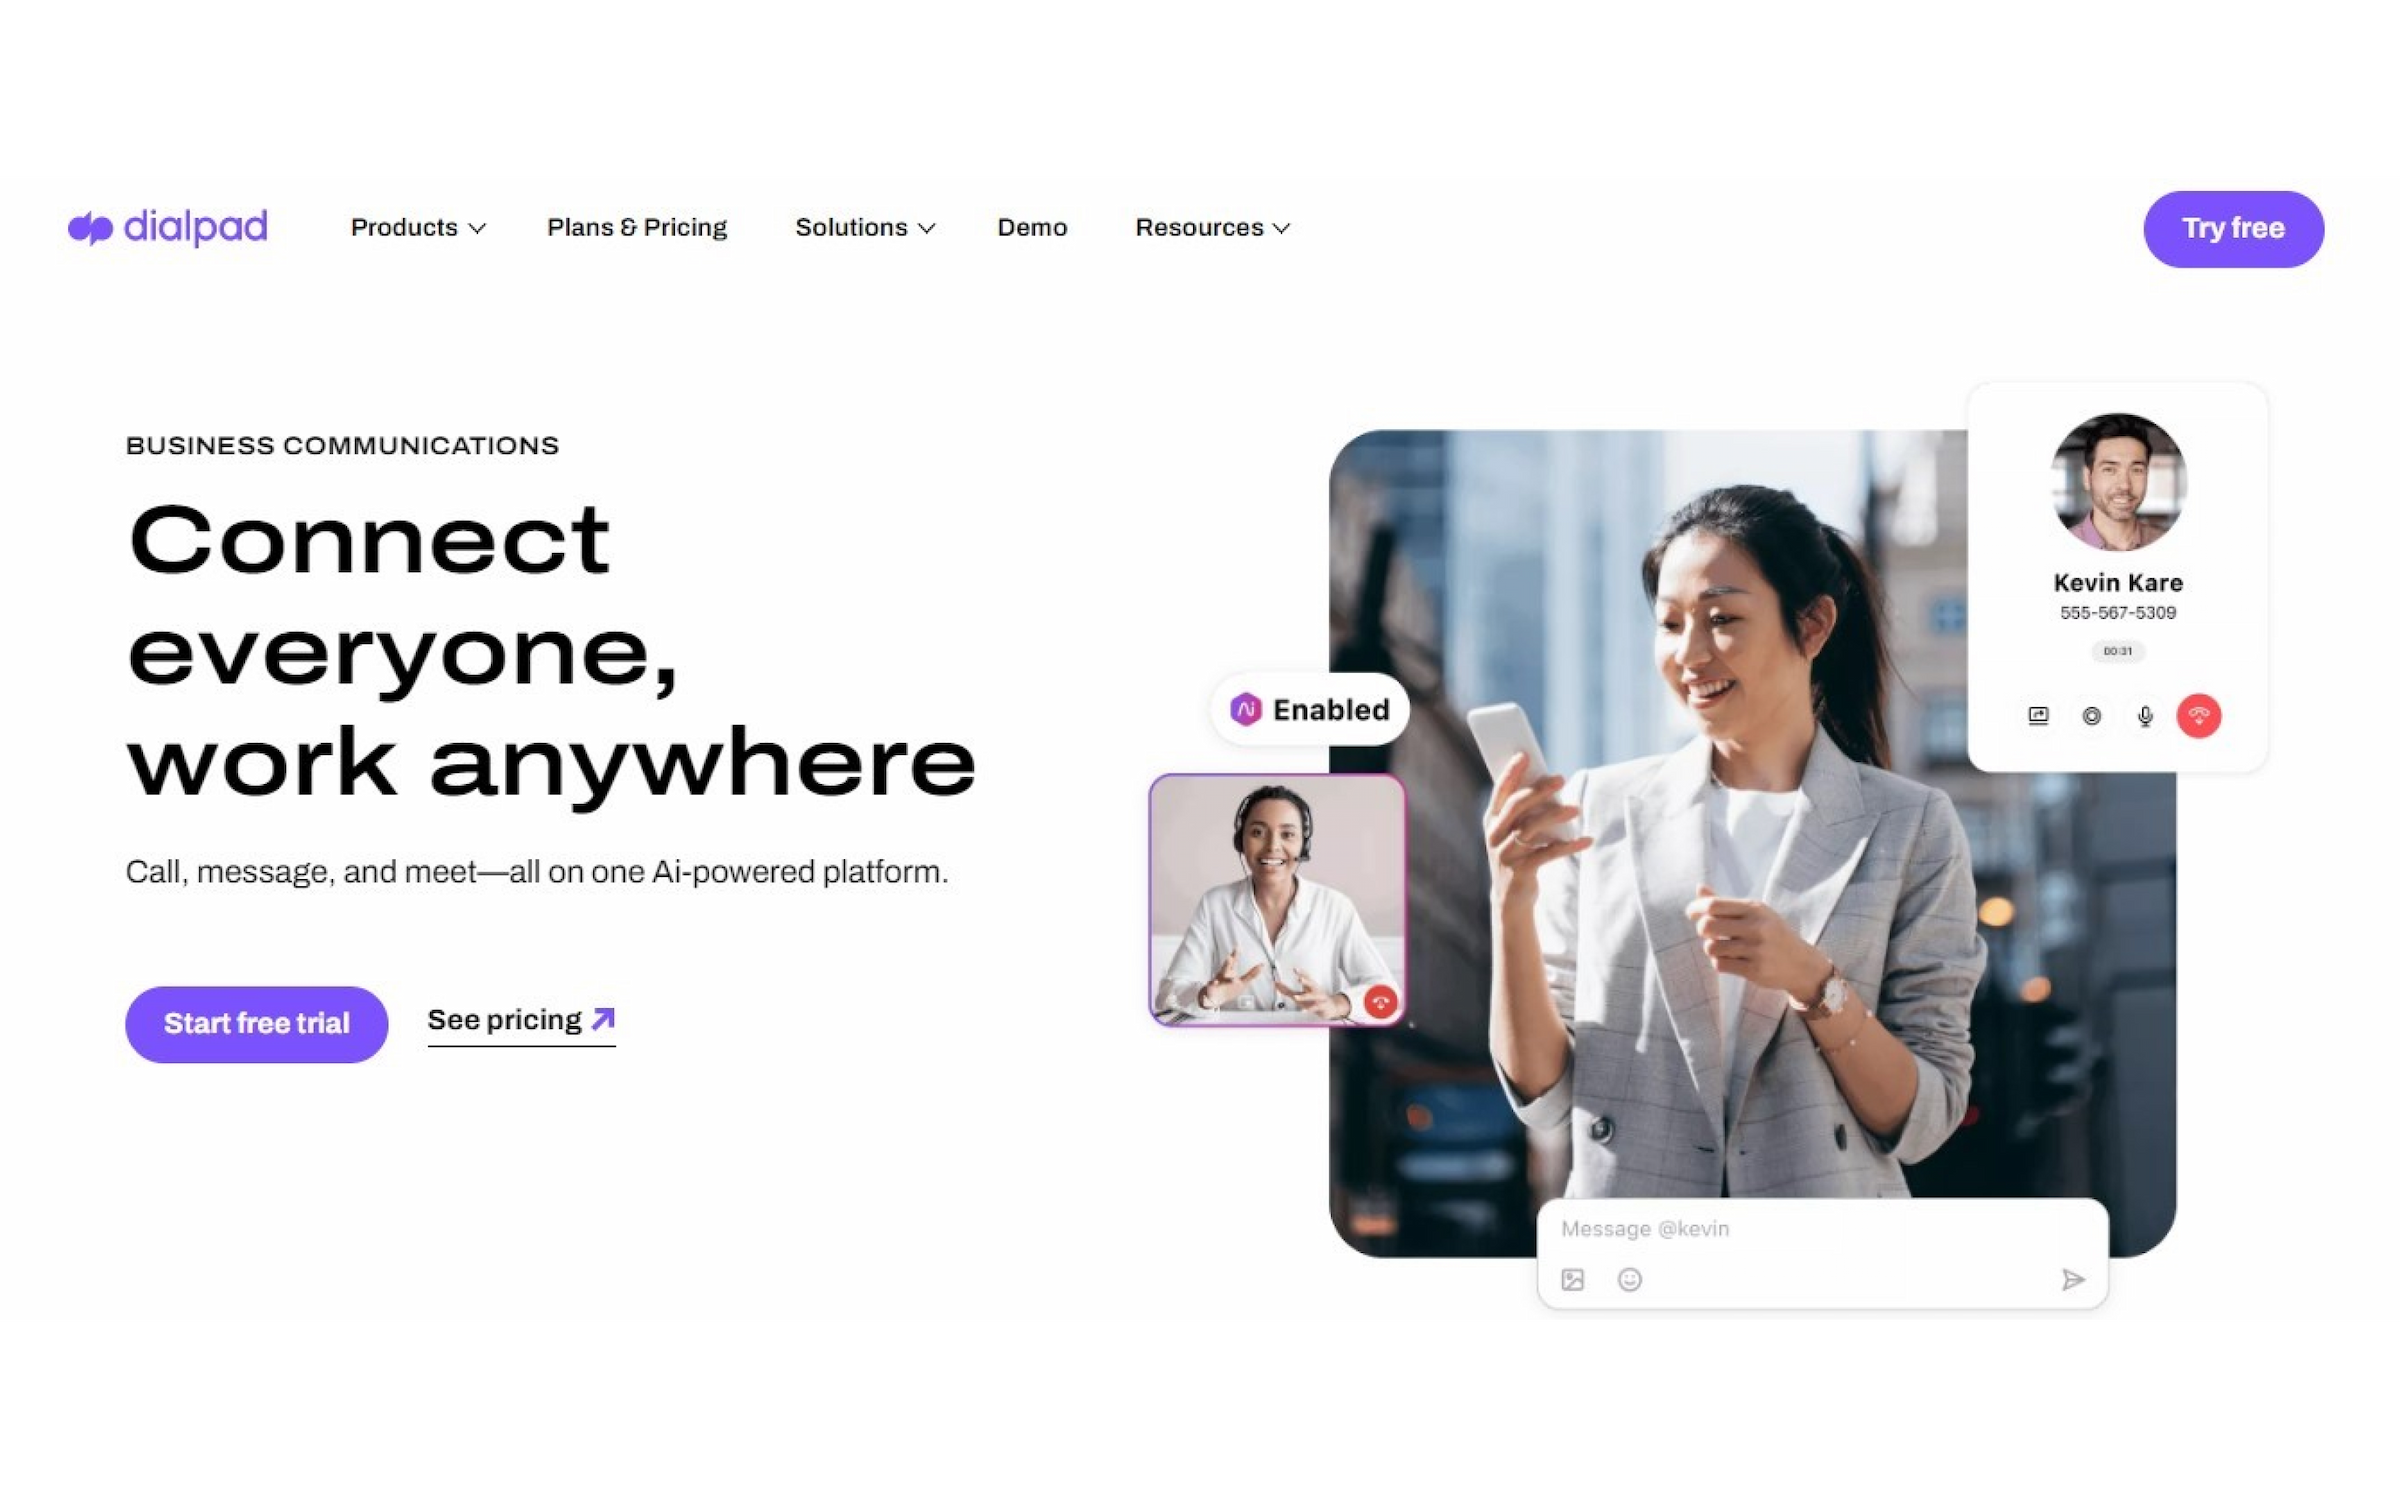Click the send message icon in message bar
The height and width of the screenshot is (1498, 2400).
point(2072,1279)
